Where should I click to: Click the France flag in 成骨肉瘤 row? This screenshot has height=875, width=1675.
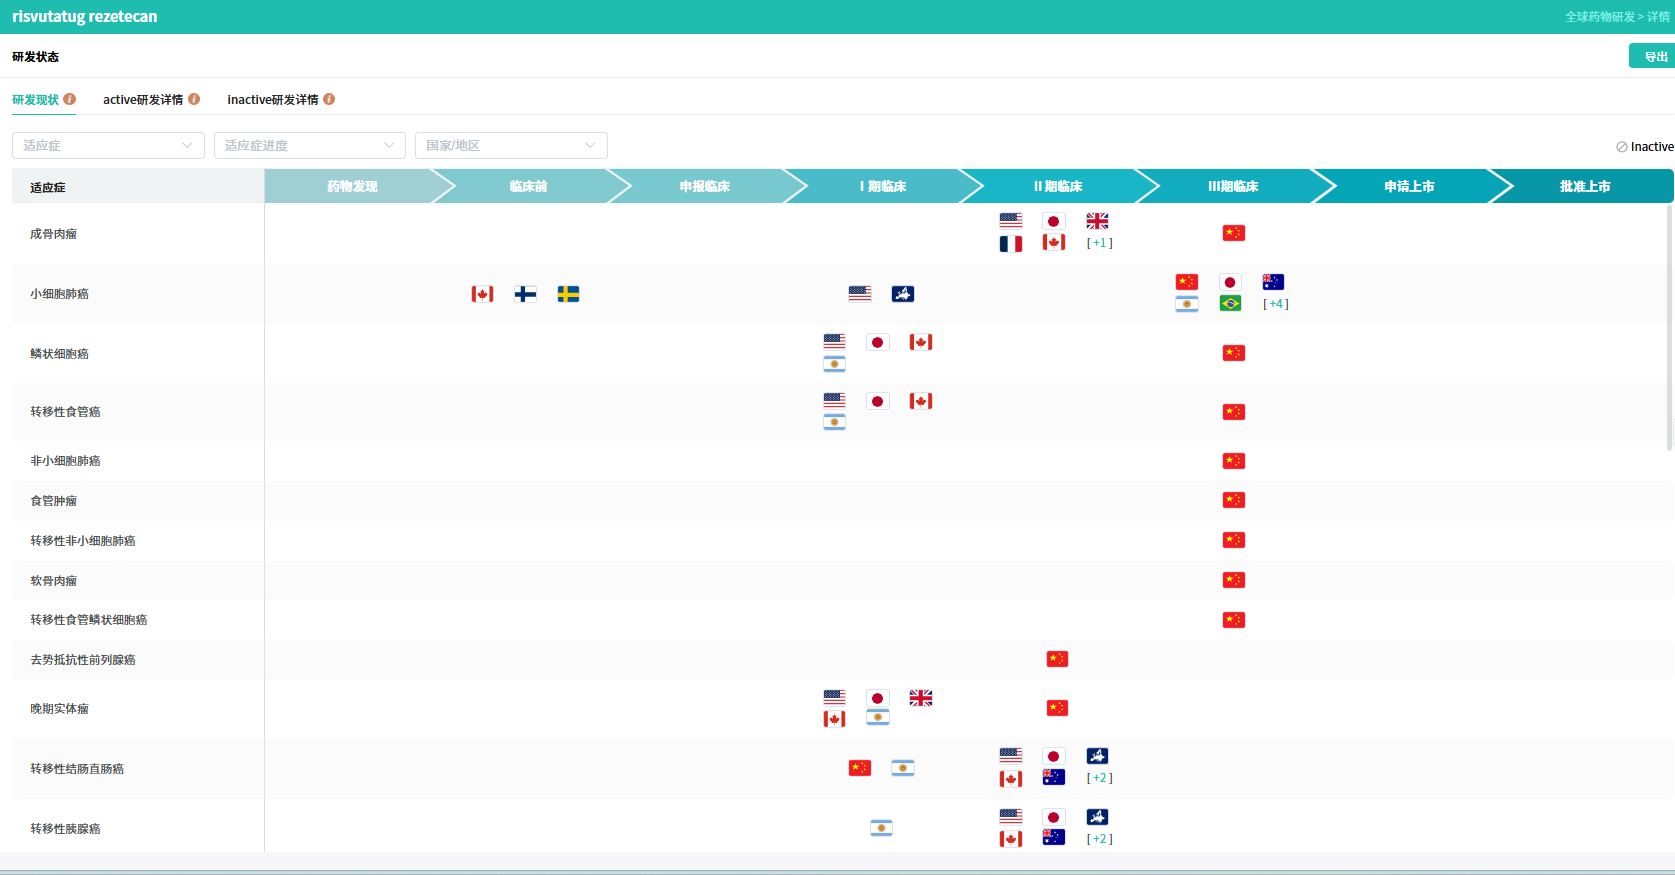(1011, 243)
